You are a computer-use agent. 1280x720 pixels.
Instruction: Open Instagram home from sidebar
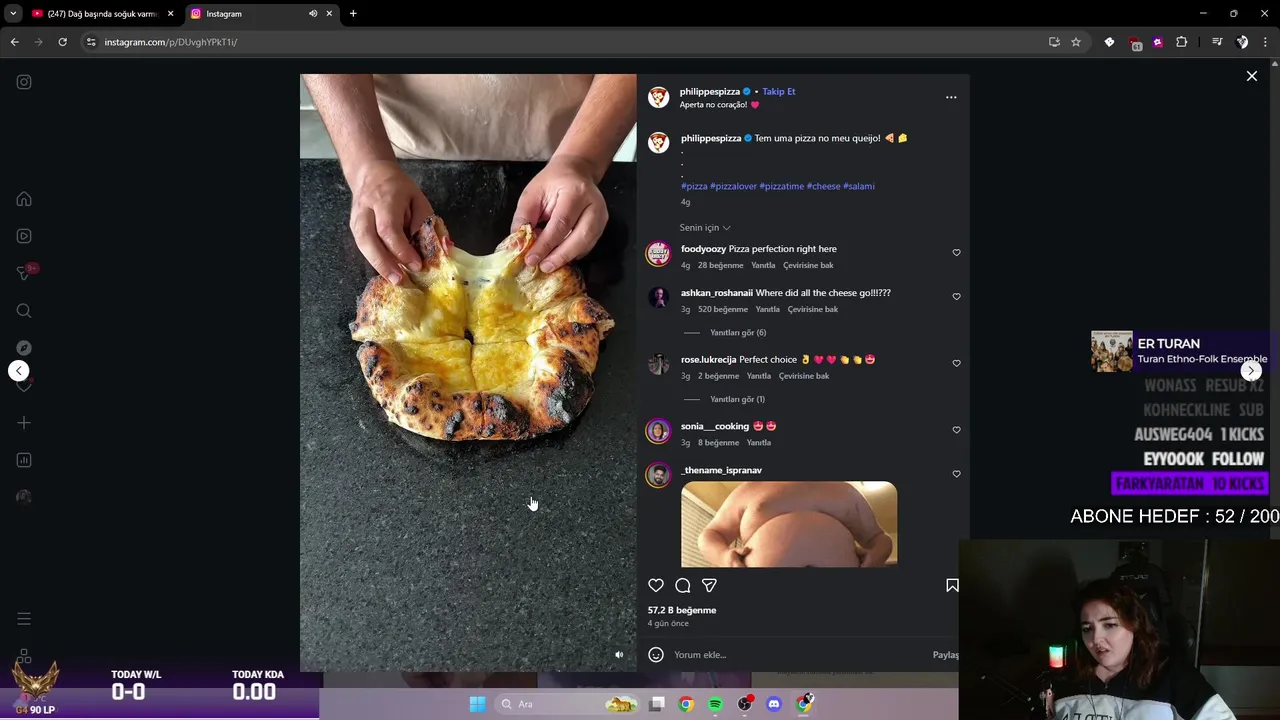click(24, 199)
